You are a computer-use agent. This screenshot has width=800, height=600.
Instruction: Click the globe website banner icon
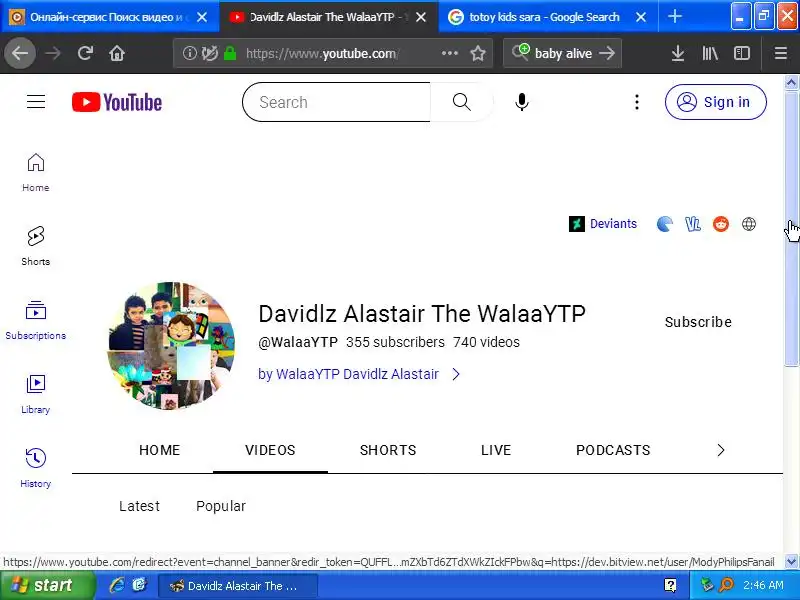pyautogui.click(x=748, y=223)
